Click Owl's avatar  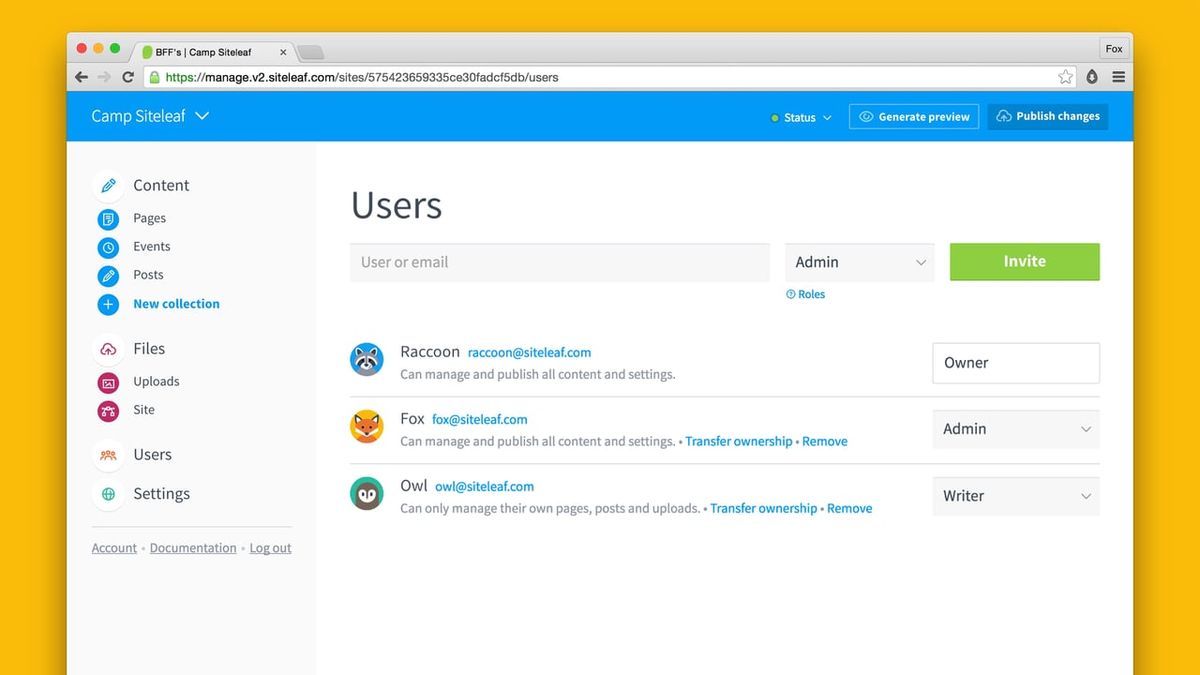[x=367, y=494]
